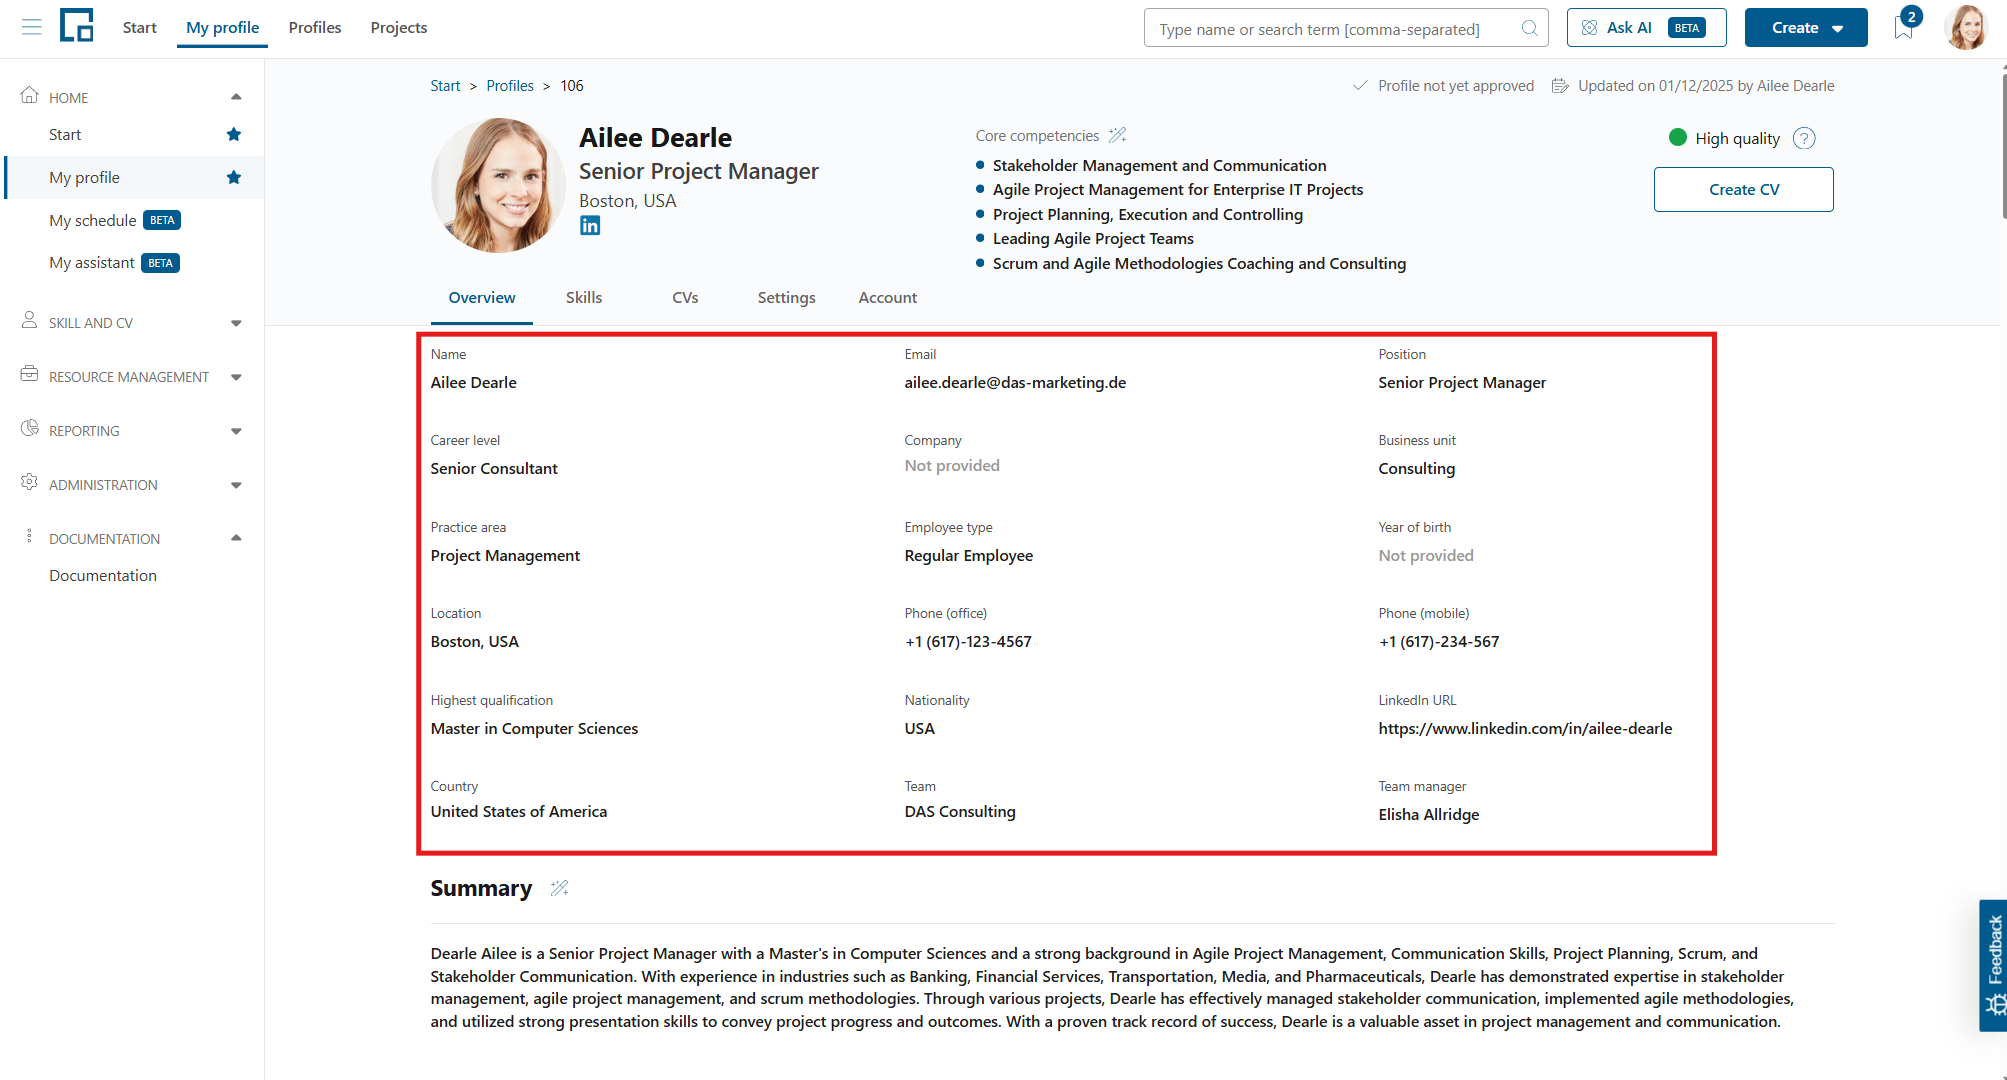Open Profiles in top navigation

315,27
